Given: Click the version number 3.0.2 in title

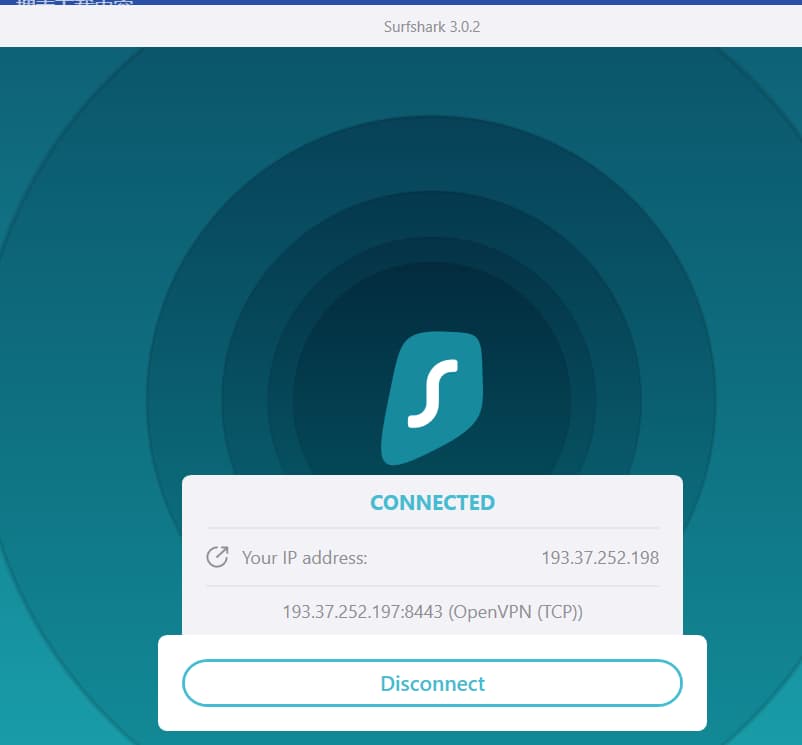Looking at the screenshot, I should 463,27.
